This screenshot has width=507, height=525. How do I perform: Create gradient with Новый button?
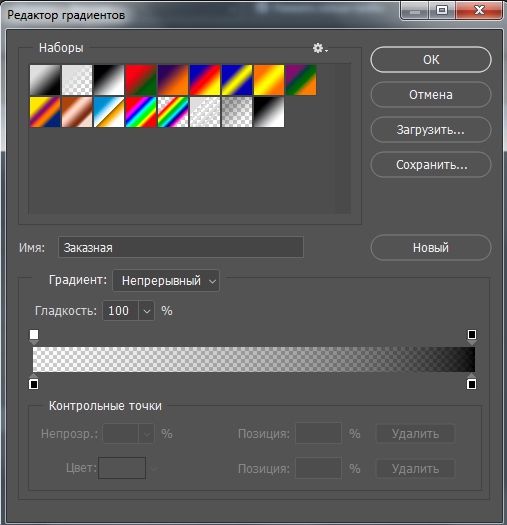[x=431, y=248]
